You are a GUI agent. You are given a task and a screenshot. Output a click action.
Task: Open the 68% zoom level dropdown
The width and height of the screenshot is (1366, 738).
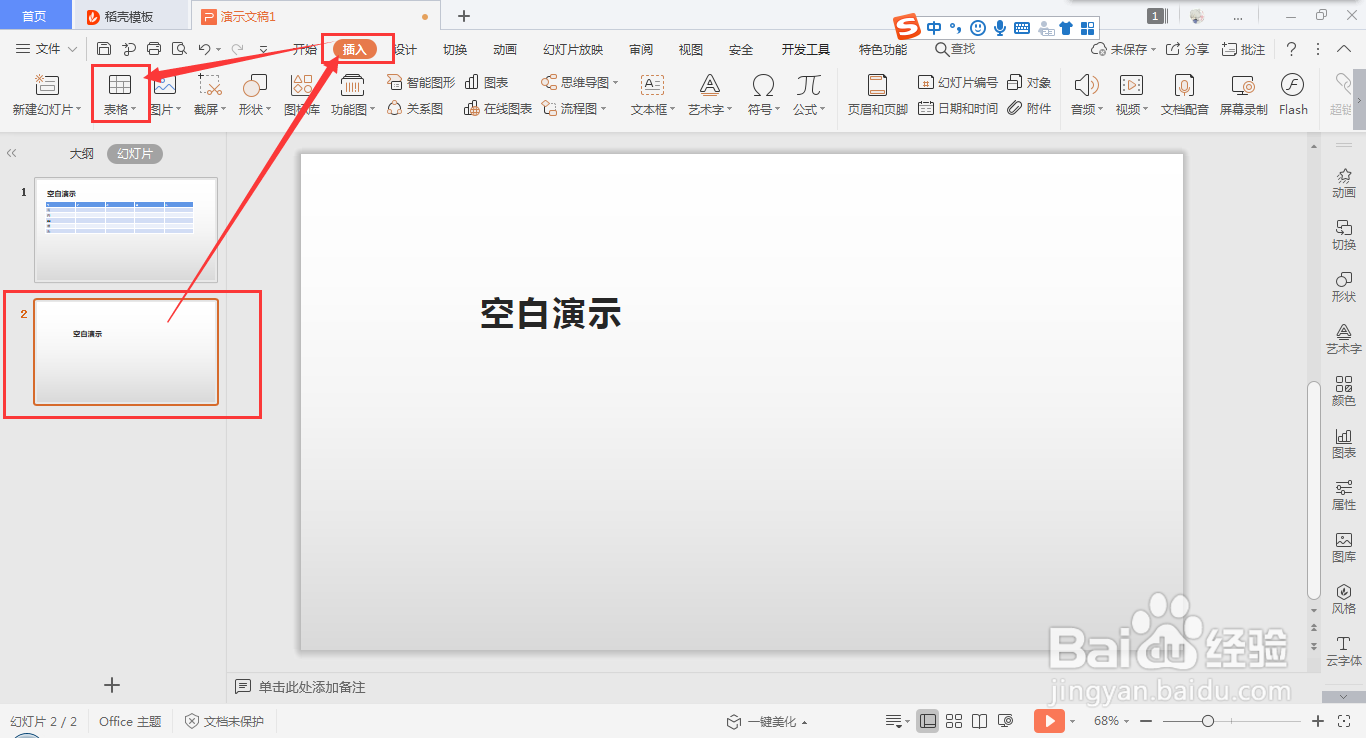click(x=1110, y=720)
